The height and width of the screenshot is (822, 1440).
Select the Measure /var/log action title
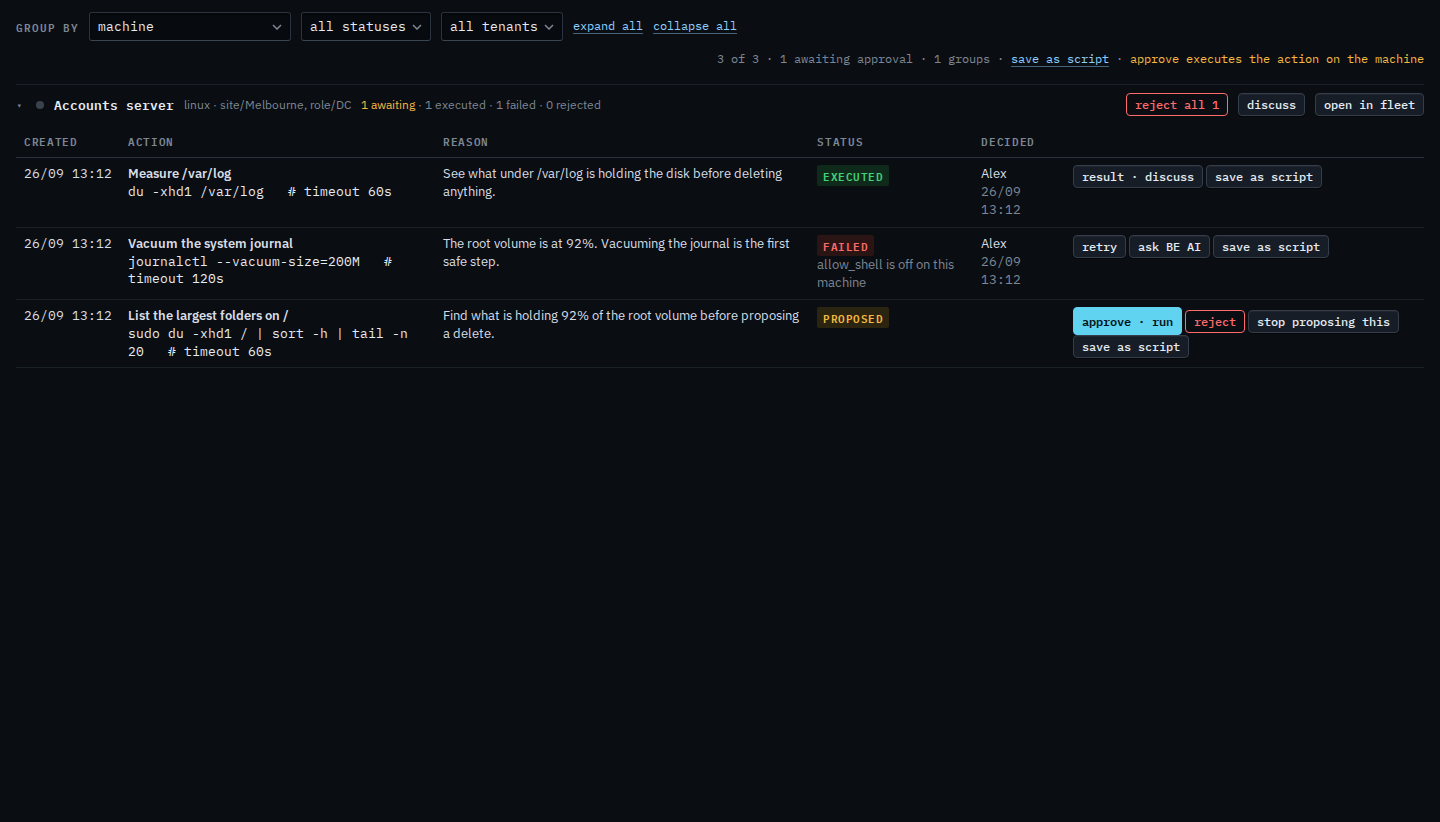(179, 173)
